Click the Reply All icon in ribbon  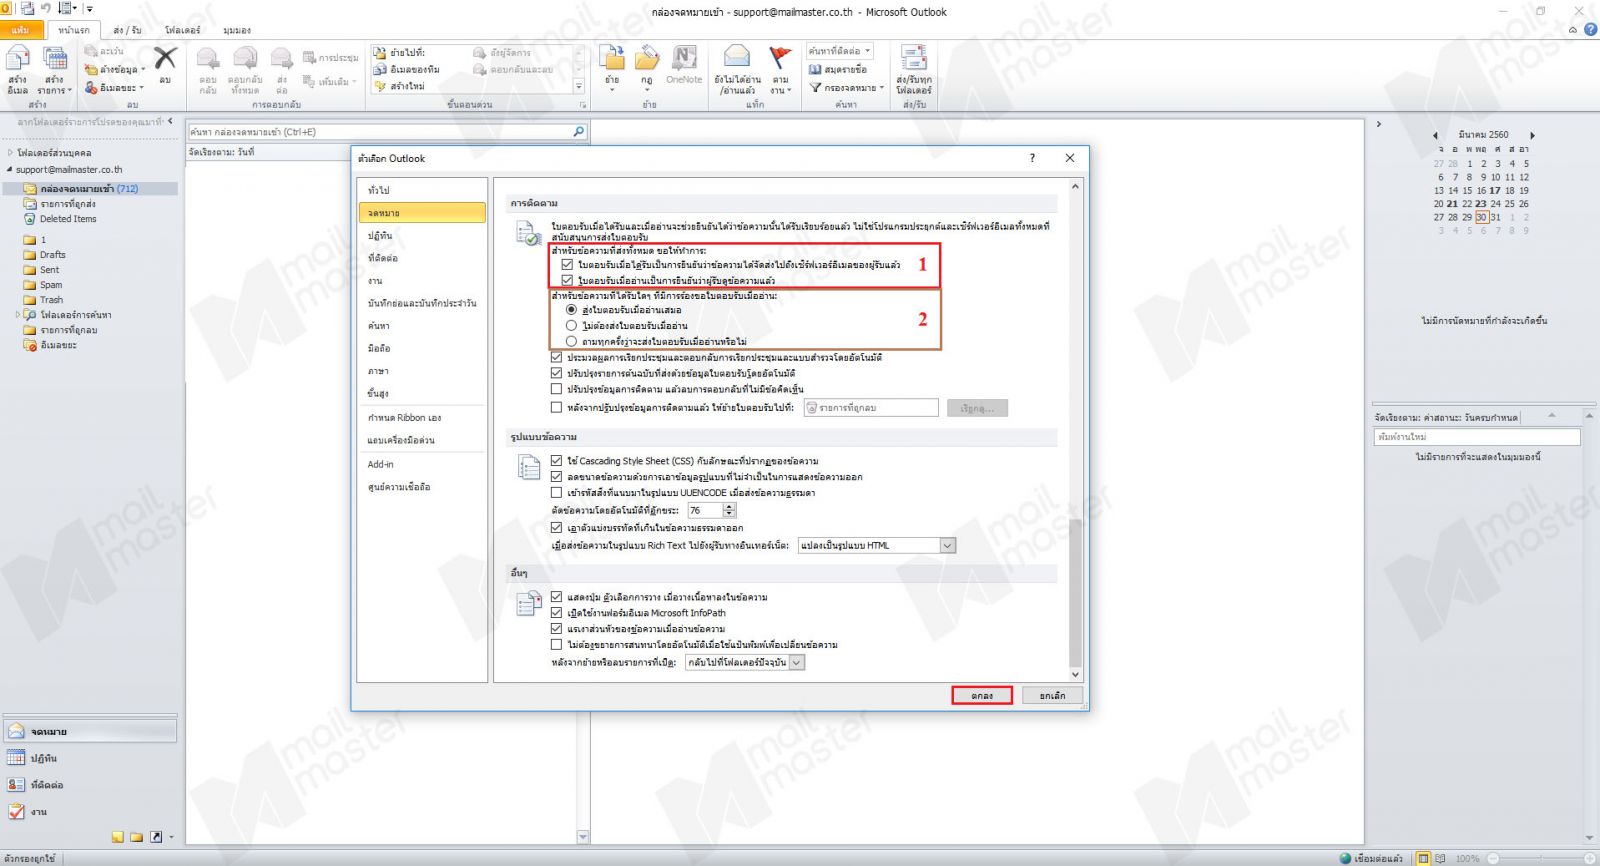point(245,58)
